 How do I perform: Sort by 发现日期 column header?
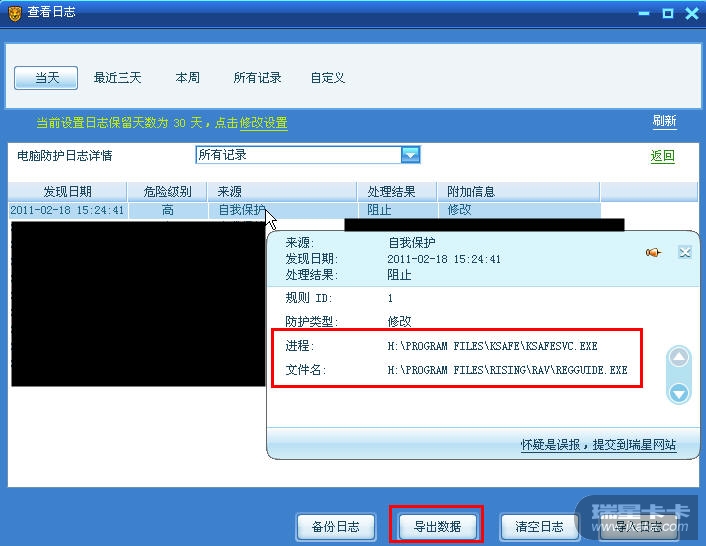[x=68, y=192]
